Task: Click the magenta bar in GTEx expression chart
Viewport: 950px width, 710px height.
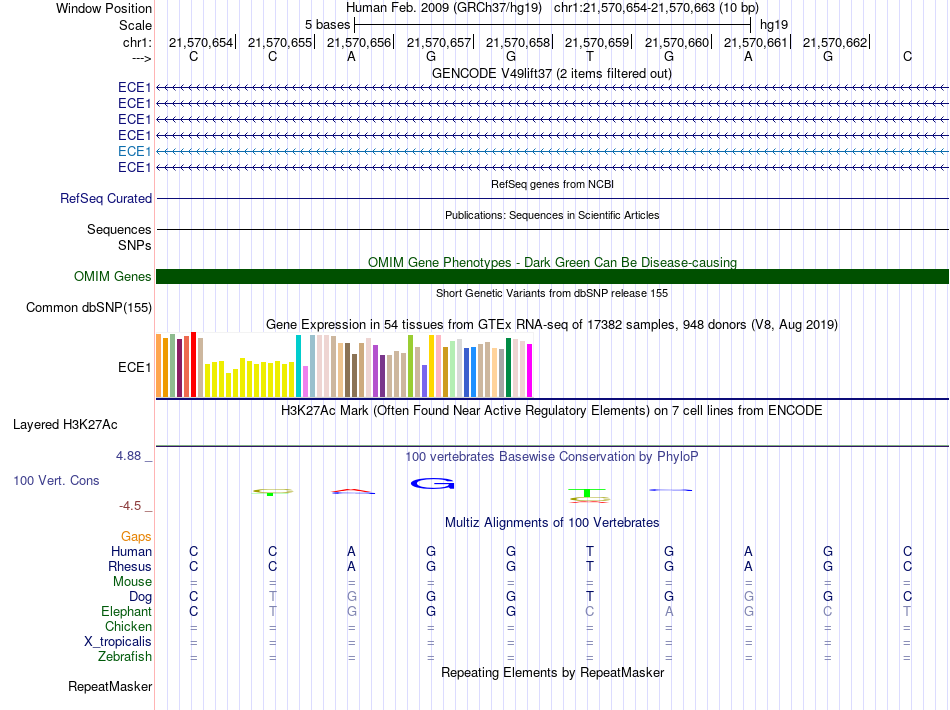Action: coord(530,370)
